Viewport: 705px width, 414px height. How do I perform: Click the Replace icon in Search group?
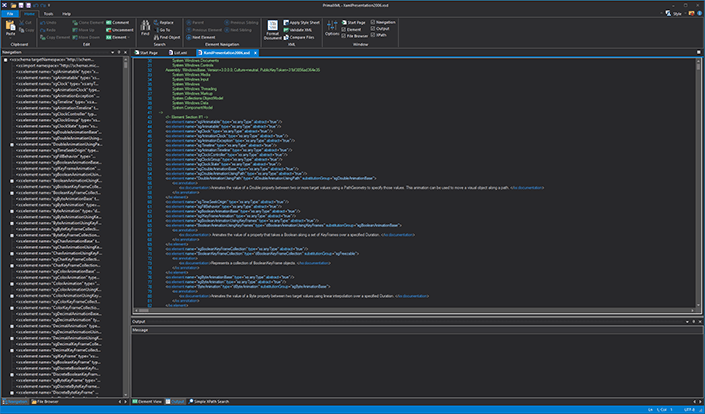coord(156,22)
